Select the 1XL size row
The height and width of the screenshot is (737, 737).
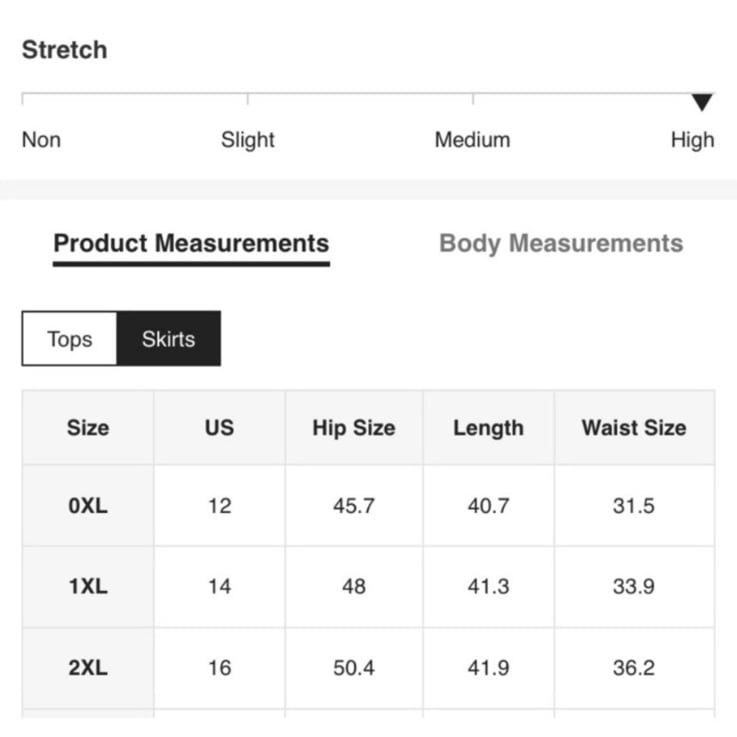(x=368, y=587)
